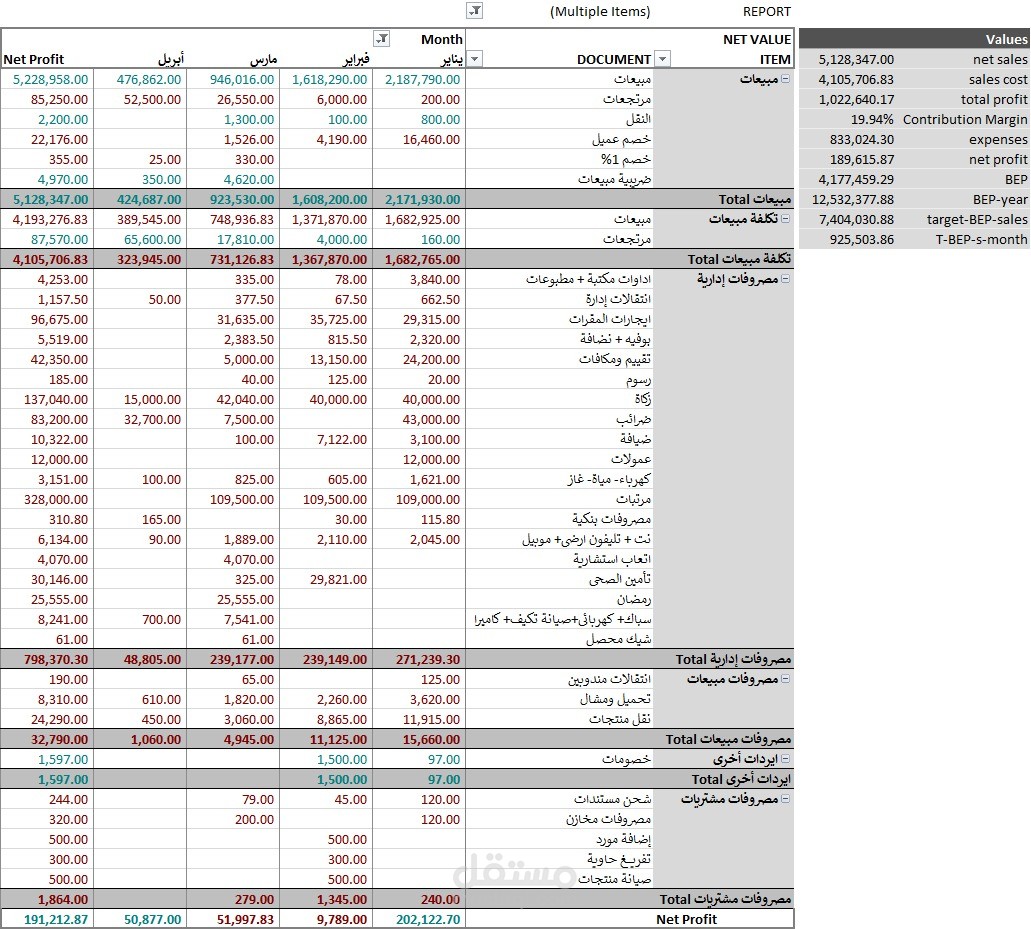Select the April net profit 50,877.00
Screen dimensions: 1031x929
tap(152, 919)
